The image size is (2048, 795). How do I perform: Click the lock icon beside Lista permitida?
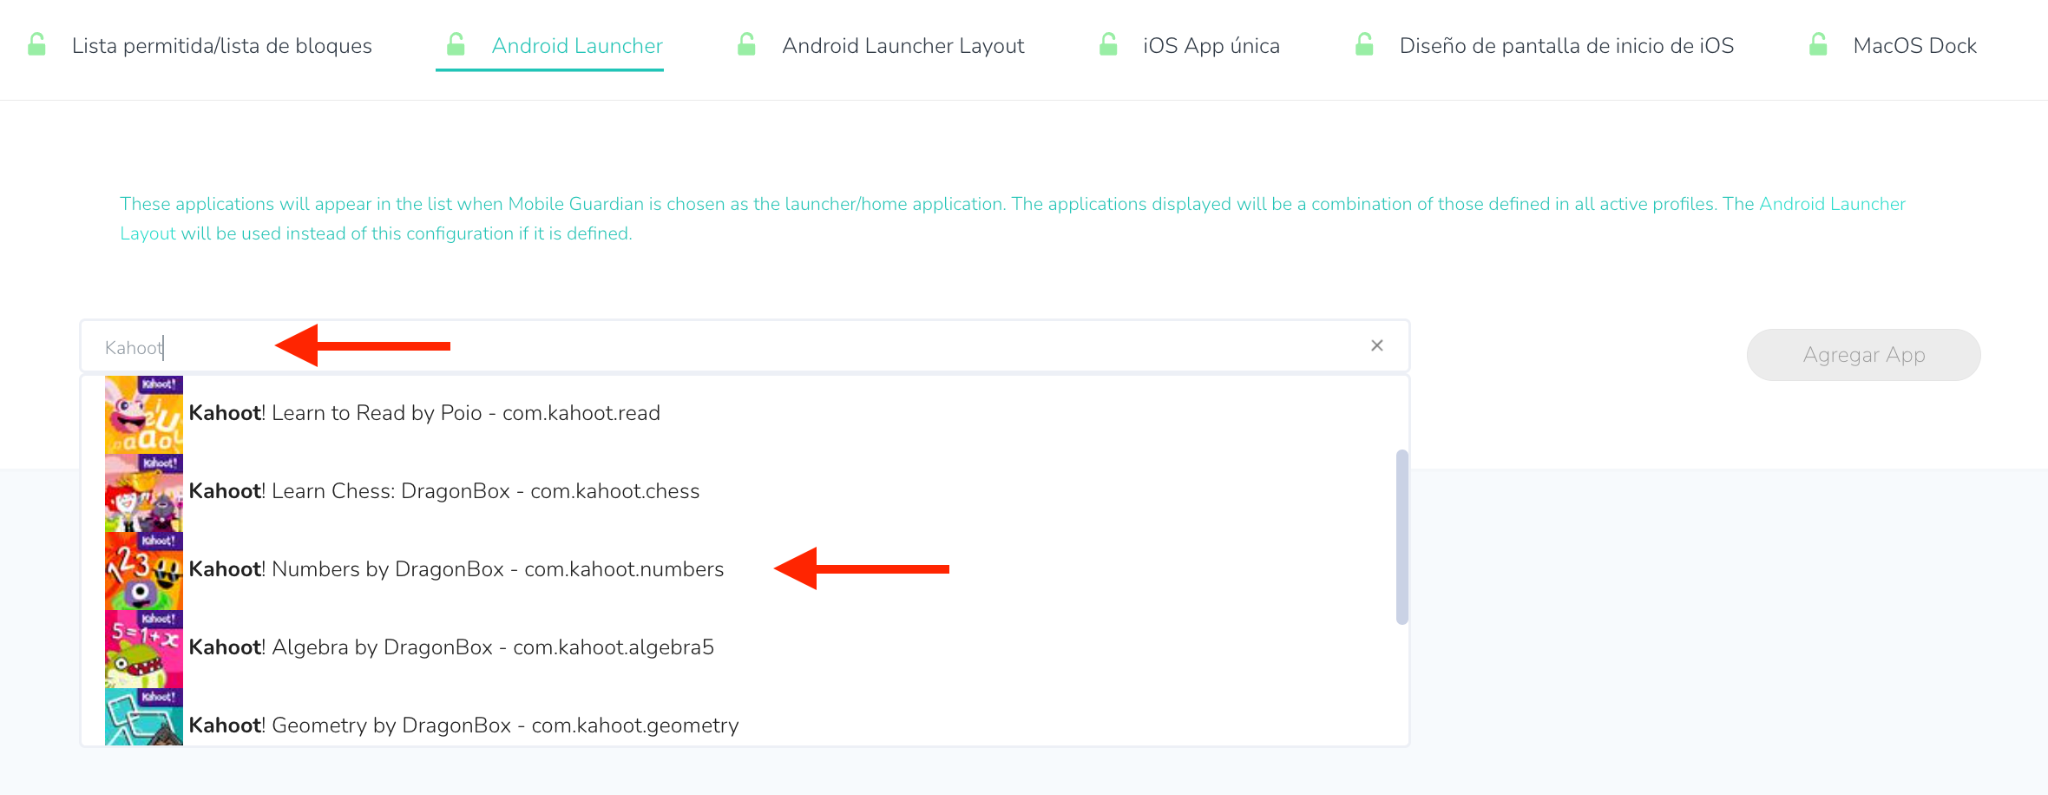[37, 45]
